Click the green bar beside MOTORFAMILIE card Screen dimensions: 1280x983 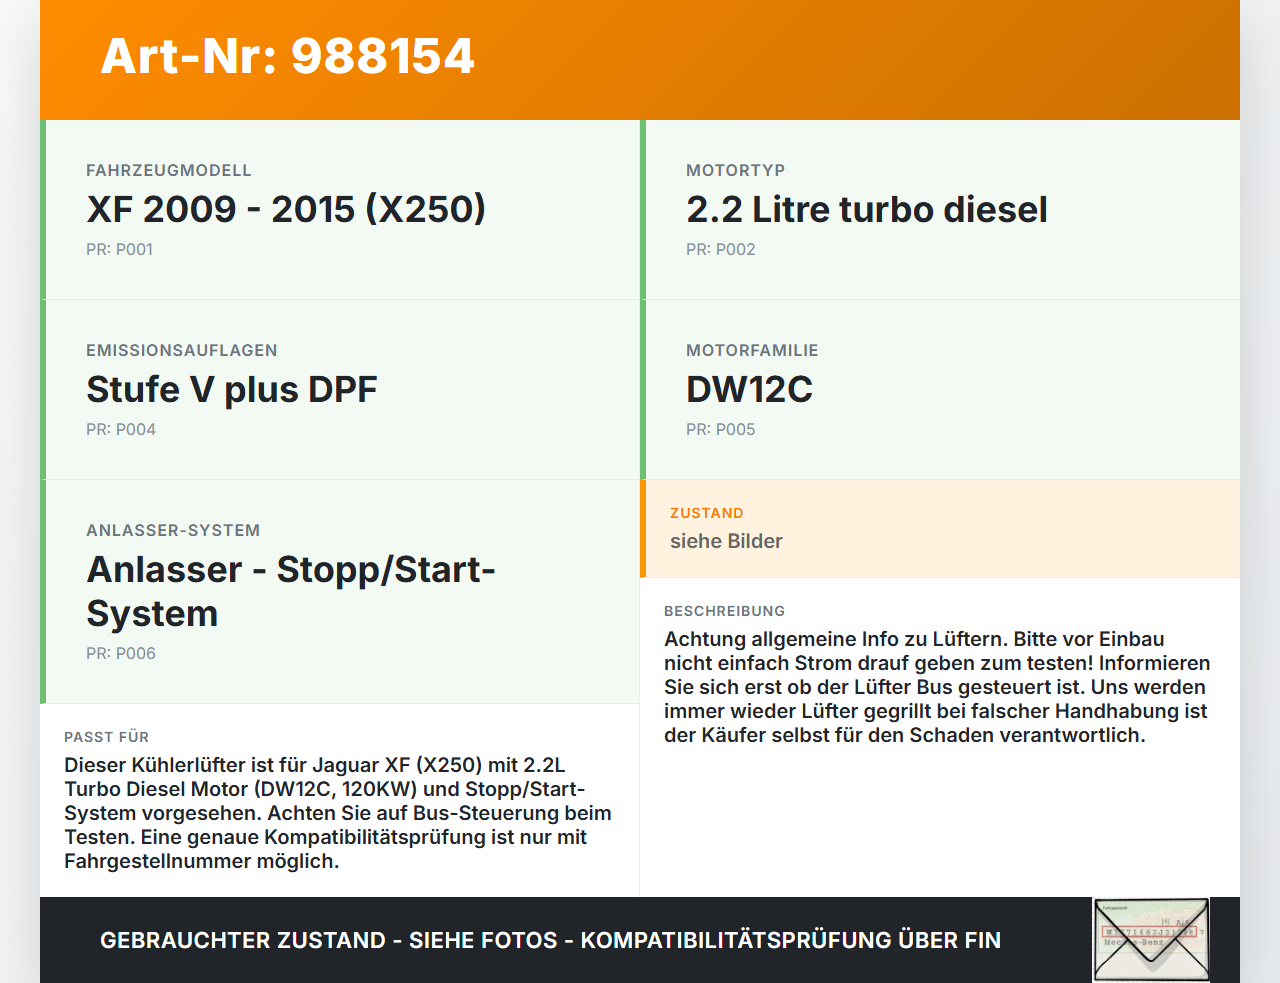643,389
